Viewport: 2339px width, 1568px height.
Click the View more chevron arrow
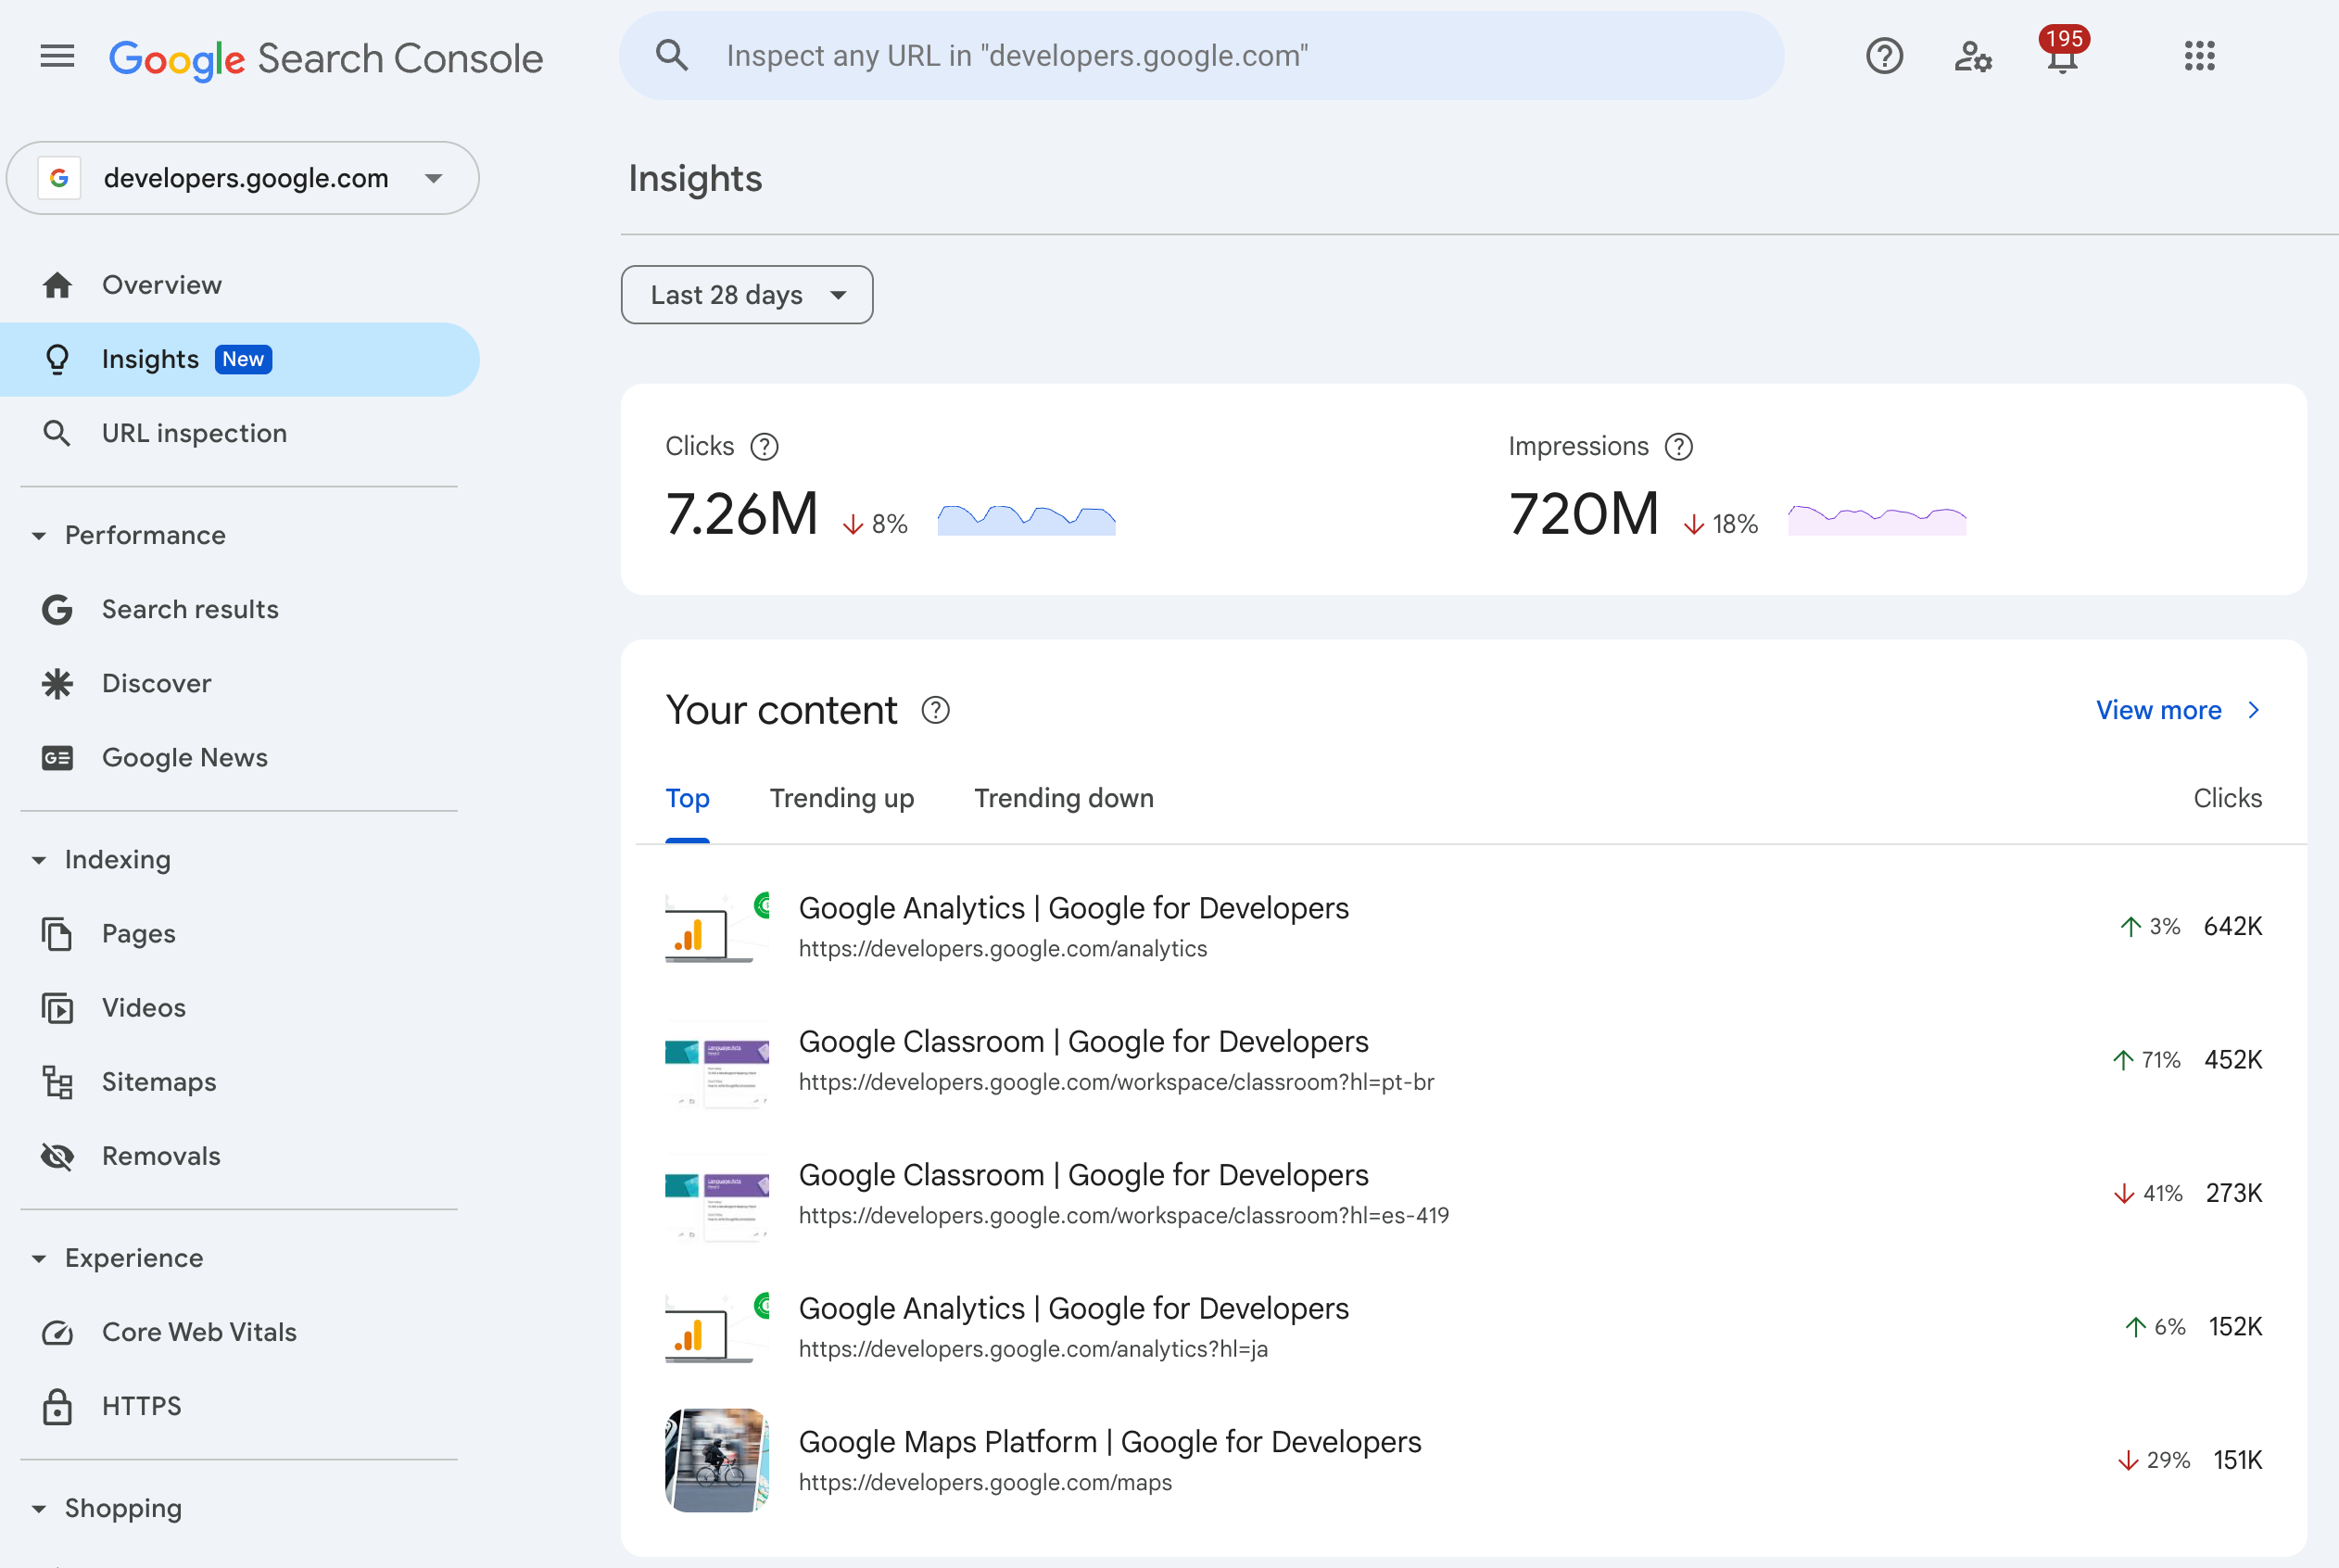[x=2253, y=710]
